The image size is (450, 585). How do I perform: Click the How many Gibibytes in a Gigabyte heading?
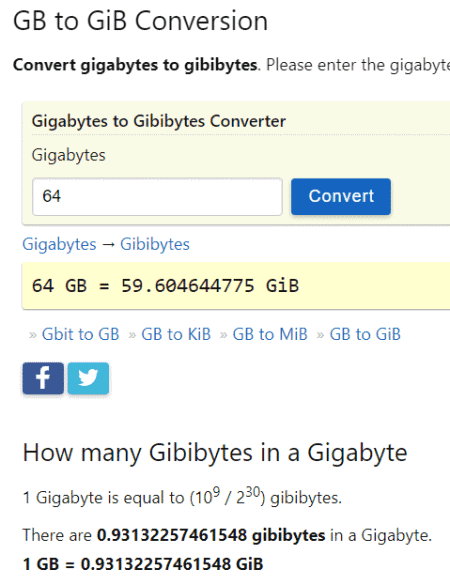pyautogui.click(x=215, y=453)
